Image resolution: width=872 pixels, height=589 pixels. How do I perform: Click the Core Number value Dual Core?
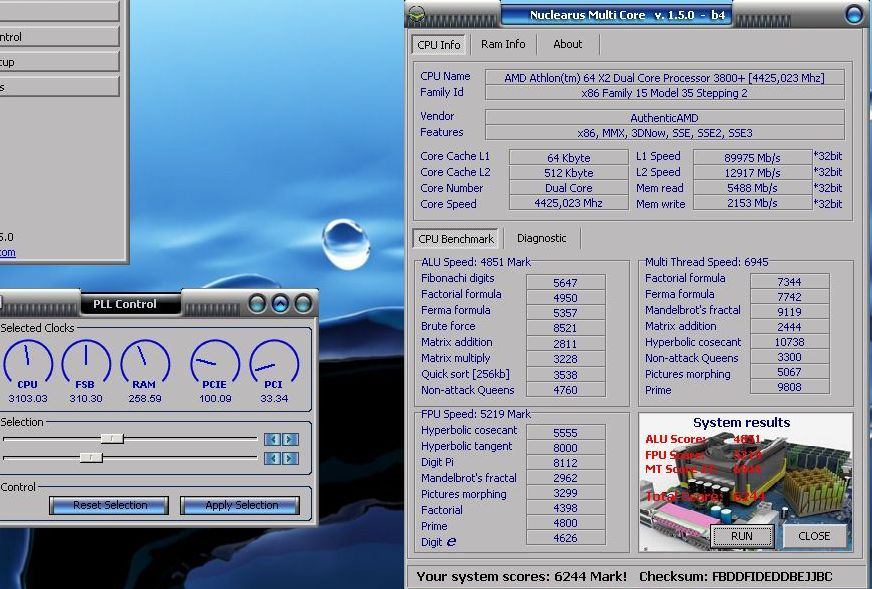[x=568, y=188]
